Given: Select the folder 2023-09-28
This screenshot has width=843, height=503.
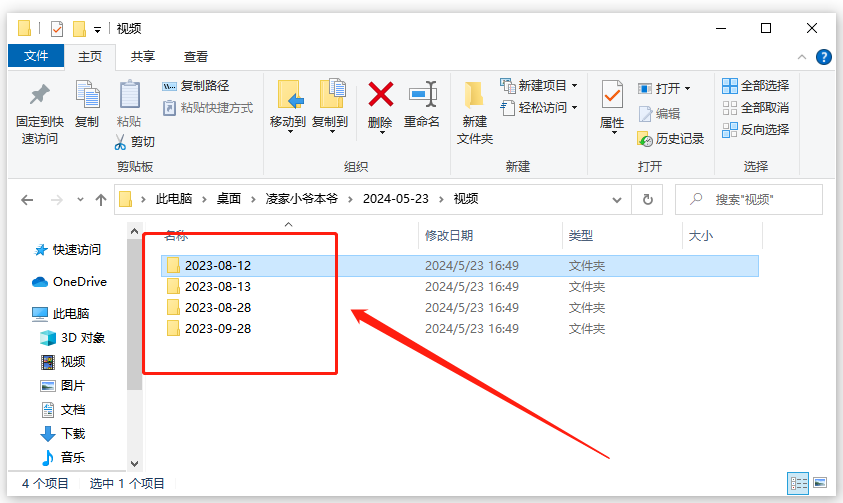Looking at the screenshot, I should click(x=460, y=328).
